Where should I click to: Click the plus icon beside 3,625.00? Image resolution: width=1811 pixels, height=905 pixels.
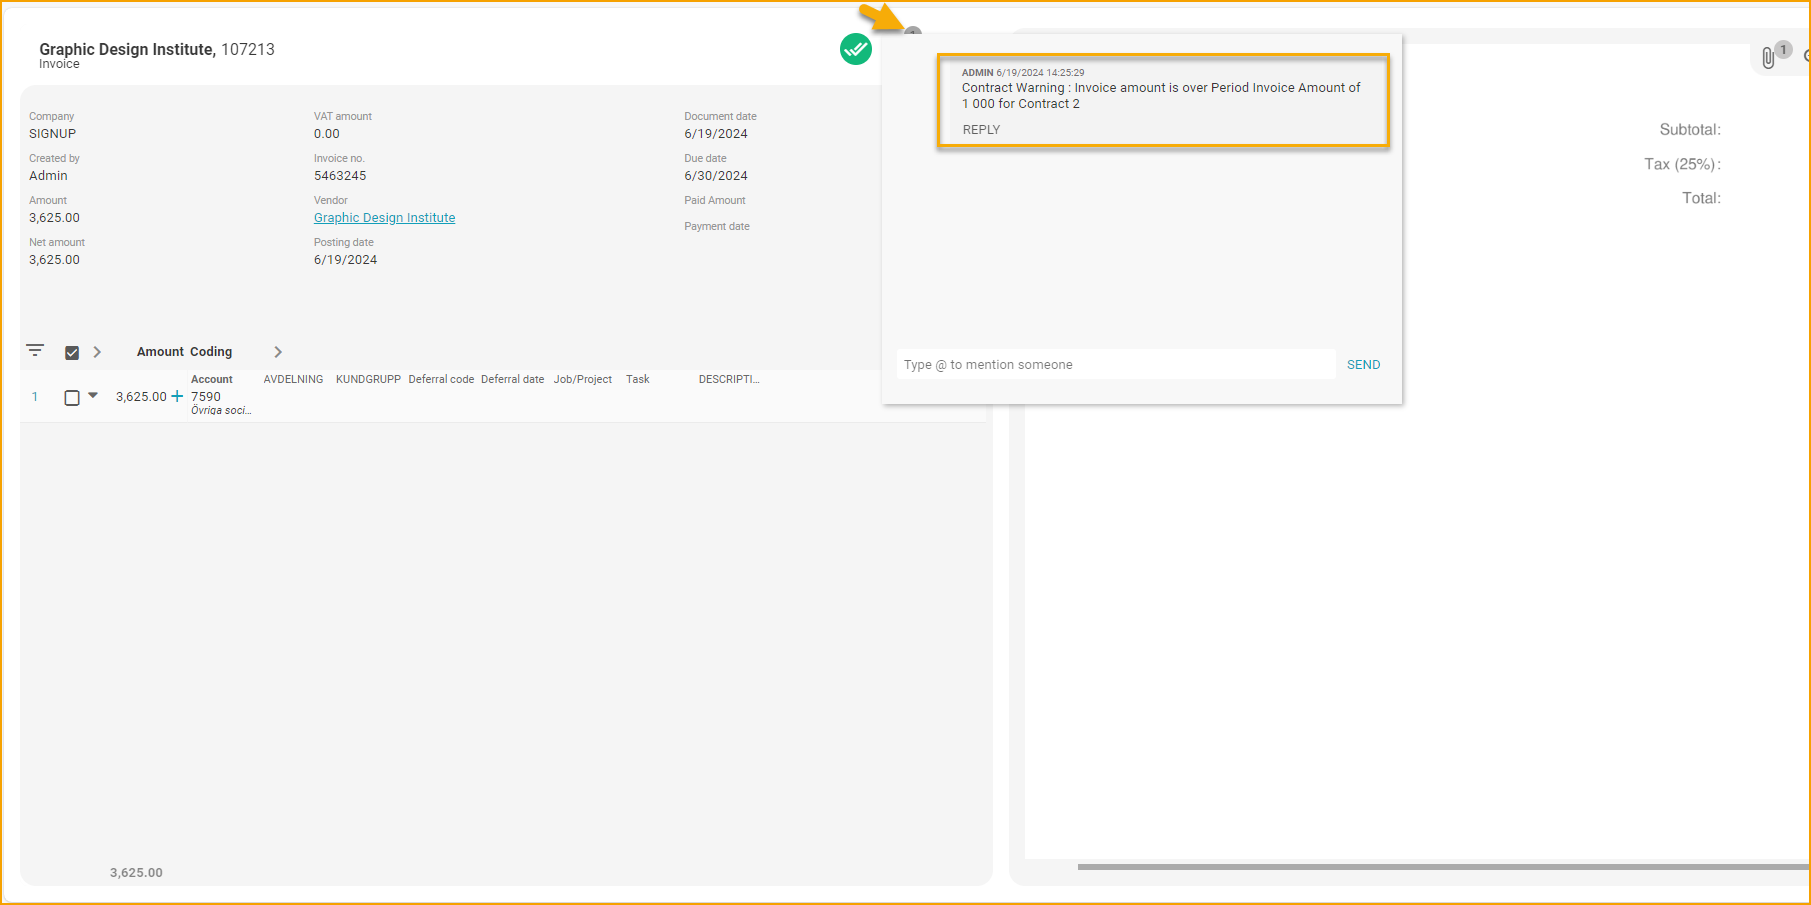click(x=178, y=396)
